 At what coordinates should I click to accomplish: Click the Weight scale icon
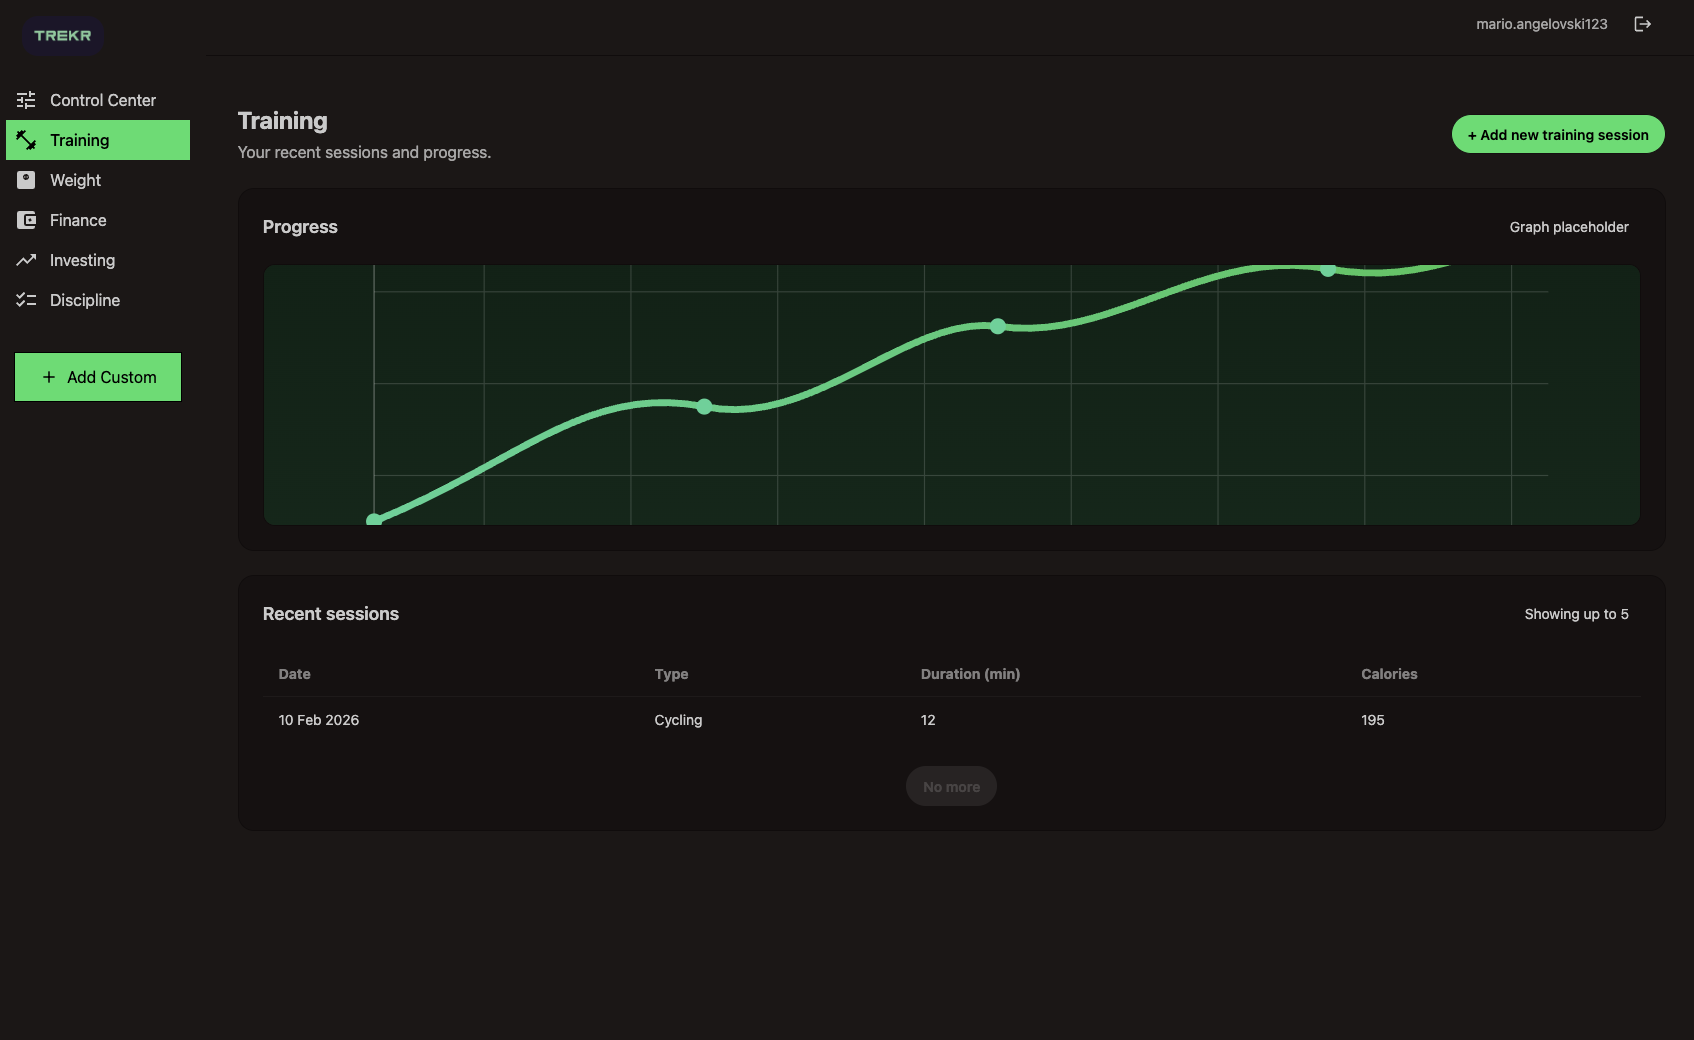coord(26,180)
